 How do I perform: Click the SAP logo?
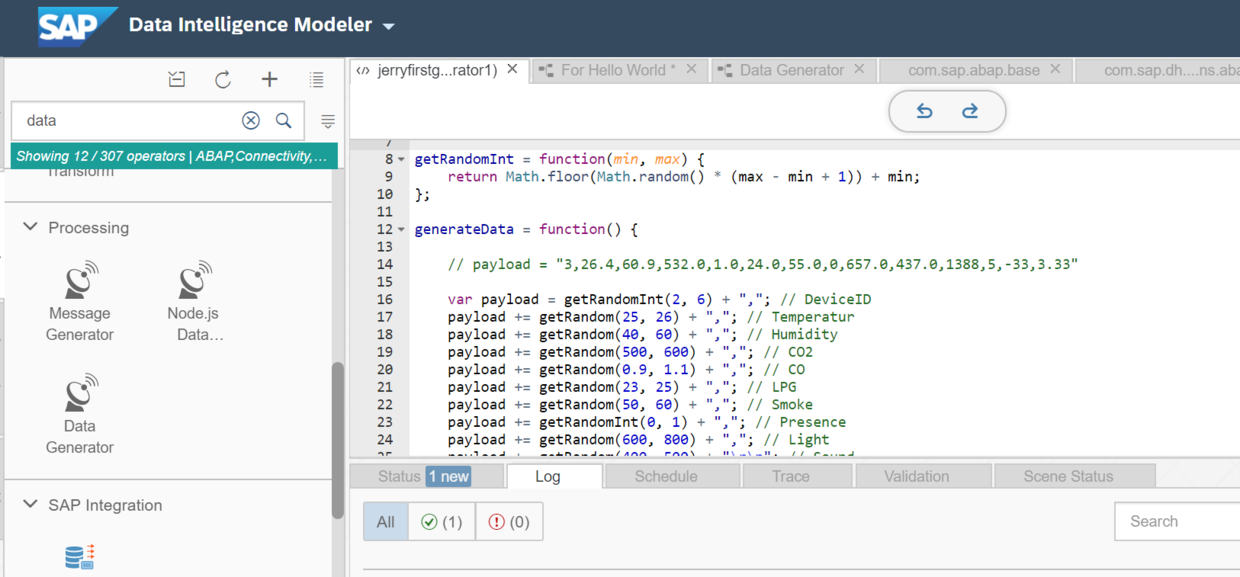tap(77, 25)
